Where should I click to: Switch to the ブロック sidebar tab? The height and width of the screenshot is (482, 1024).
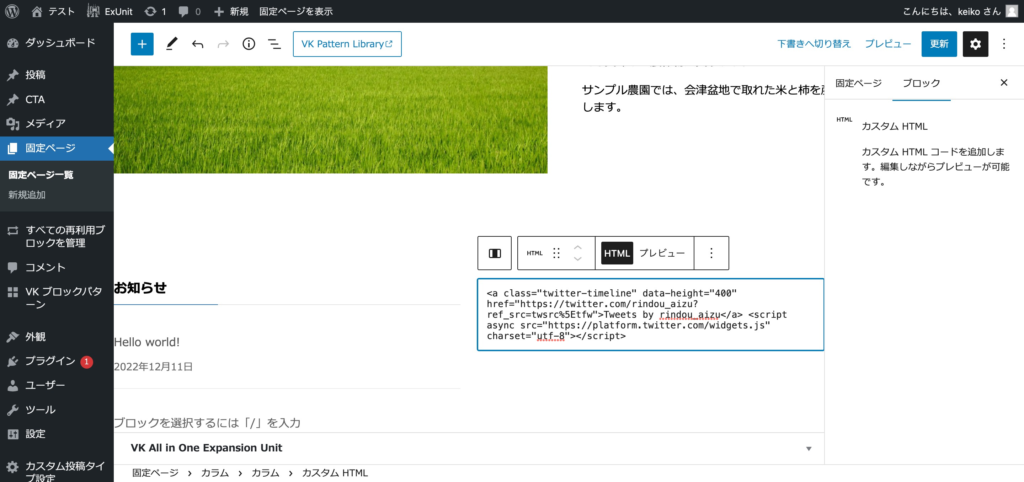tap(921, 83)
